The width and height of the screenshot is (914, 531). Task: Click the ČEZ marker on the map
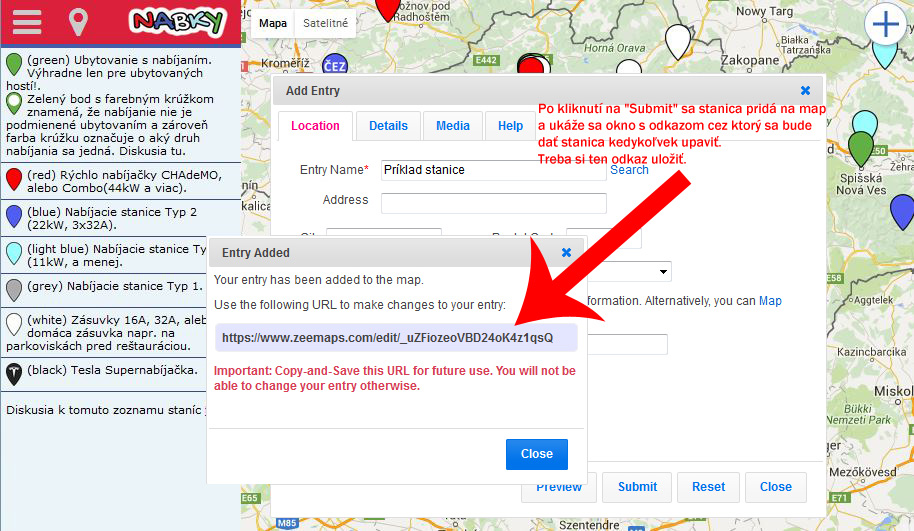[x=334, y=65]
